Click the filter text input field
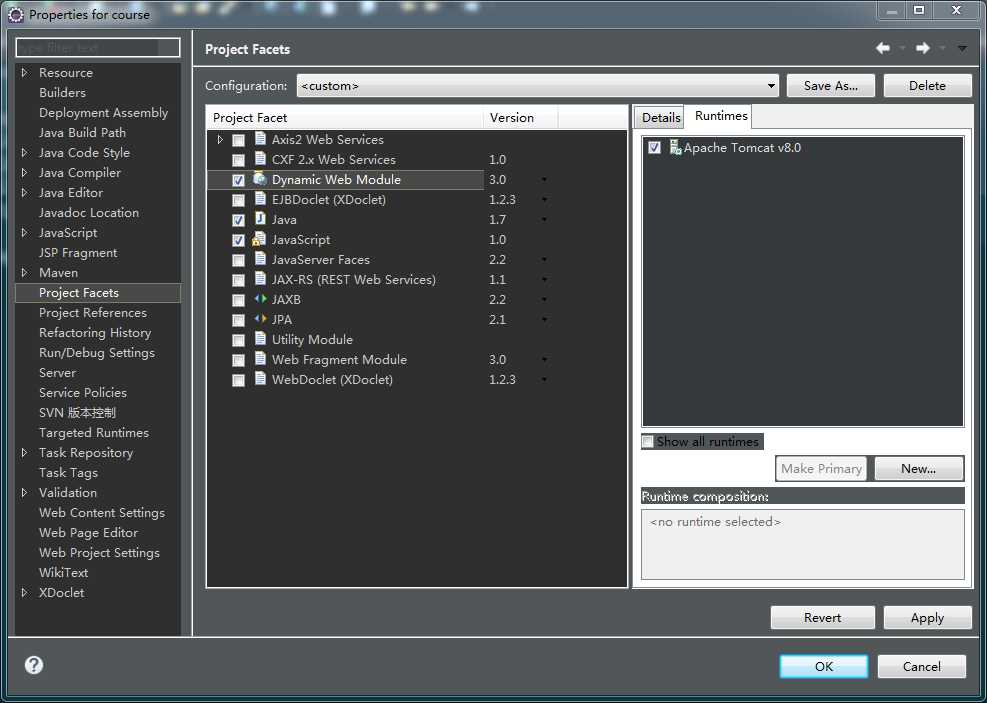 tap(98, 47)
